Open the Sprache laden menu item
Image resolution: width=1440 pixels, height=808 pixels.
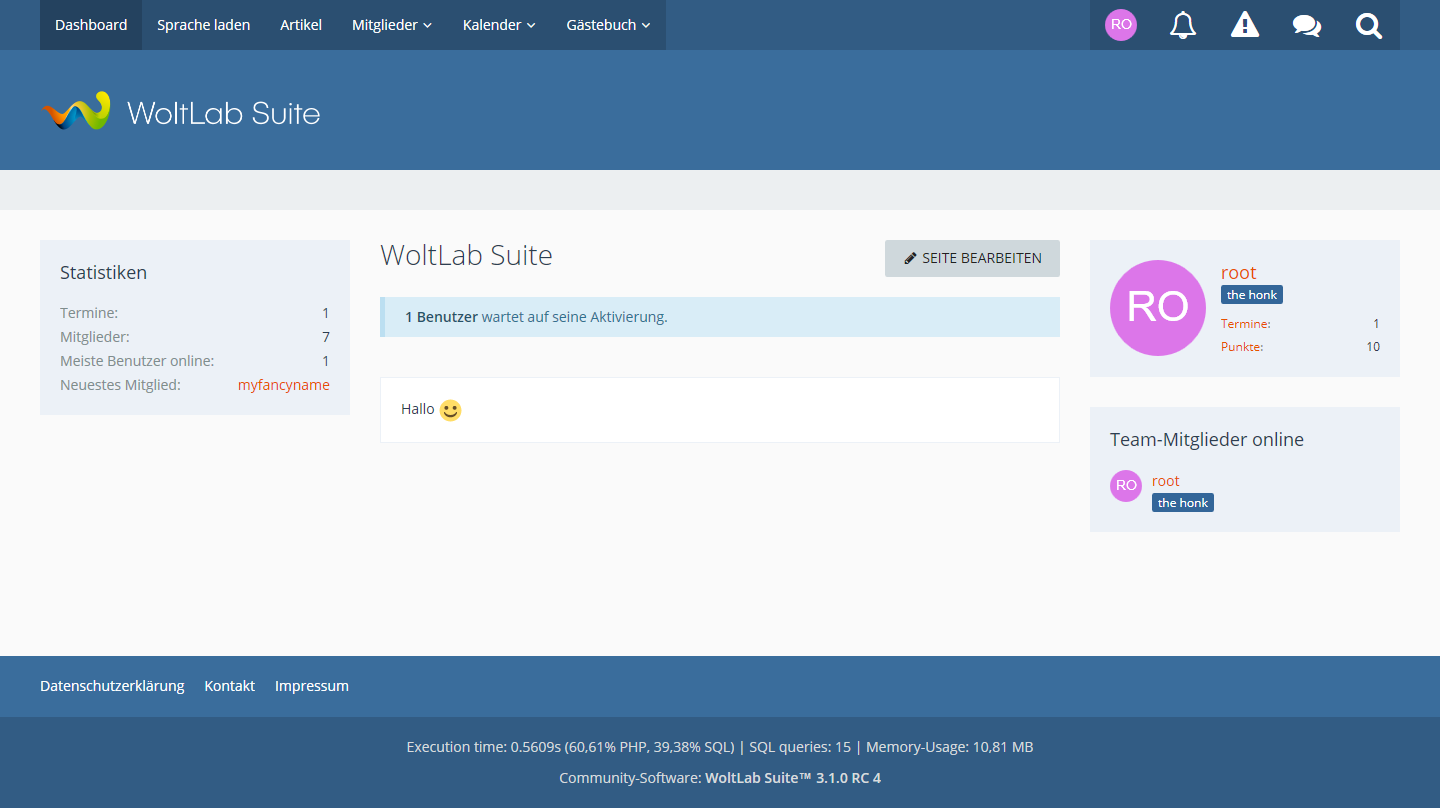(204, 25)
